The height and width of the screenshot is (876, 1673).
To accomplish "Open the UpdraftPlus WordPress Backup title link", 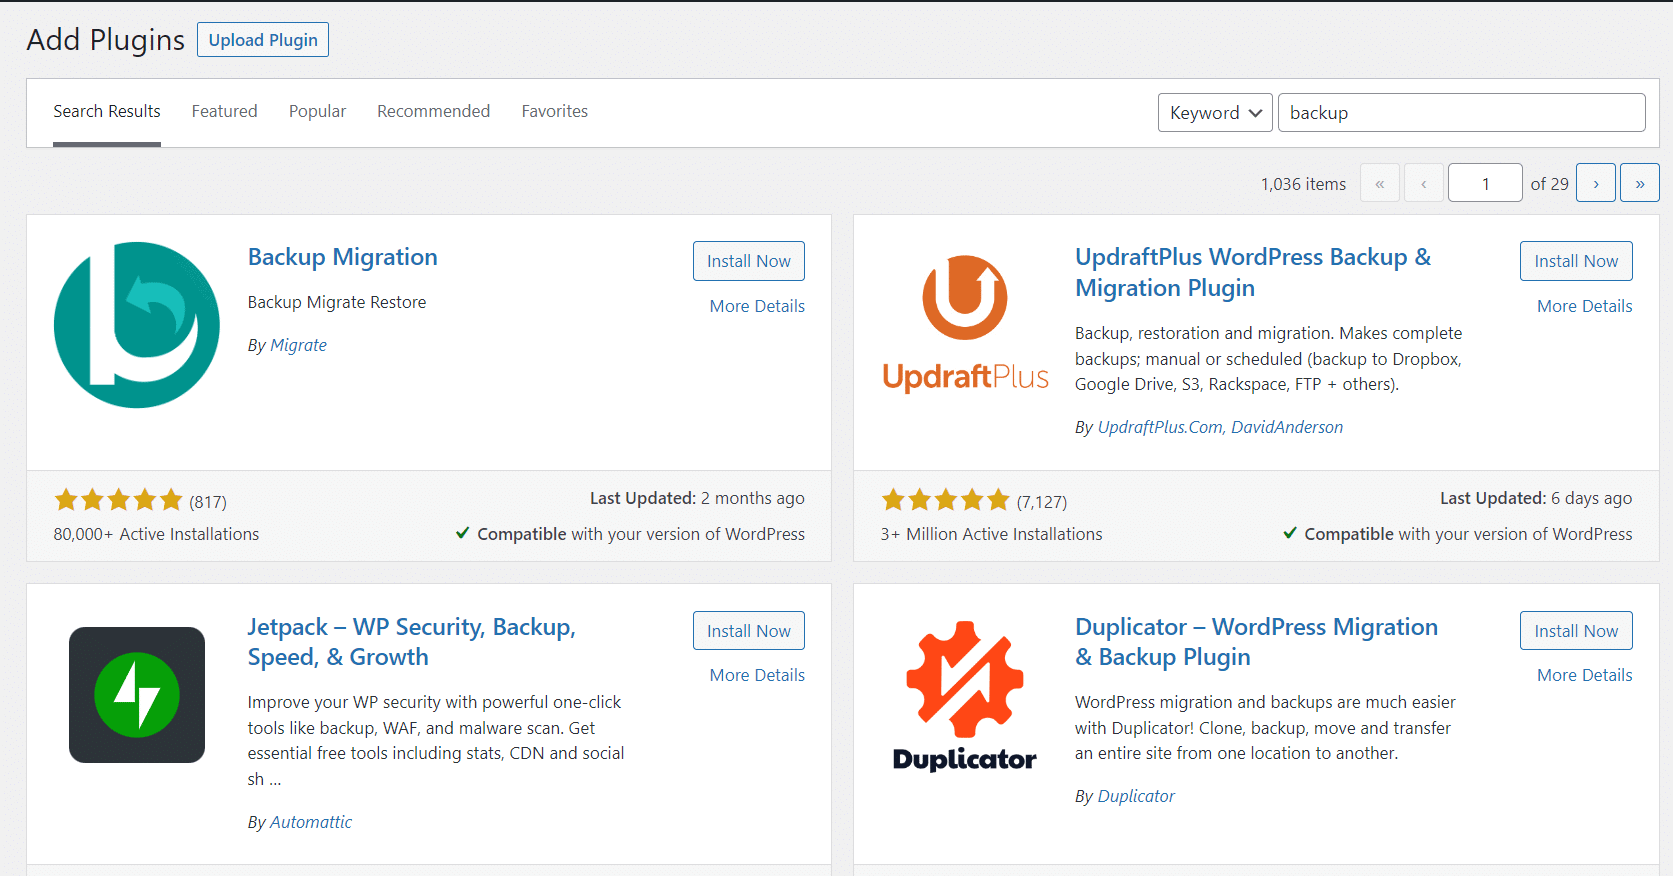I will point(1253,272).
